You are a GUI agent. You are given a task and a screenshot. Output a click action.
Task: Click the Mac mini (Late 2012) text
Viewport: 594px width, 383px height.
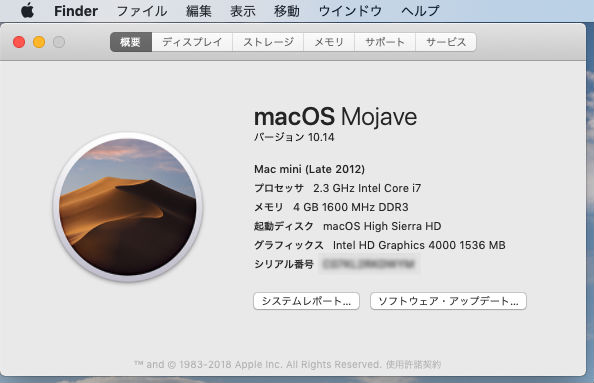pyautogui.click(x=310, y=169)
